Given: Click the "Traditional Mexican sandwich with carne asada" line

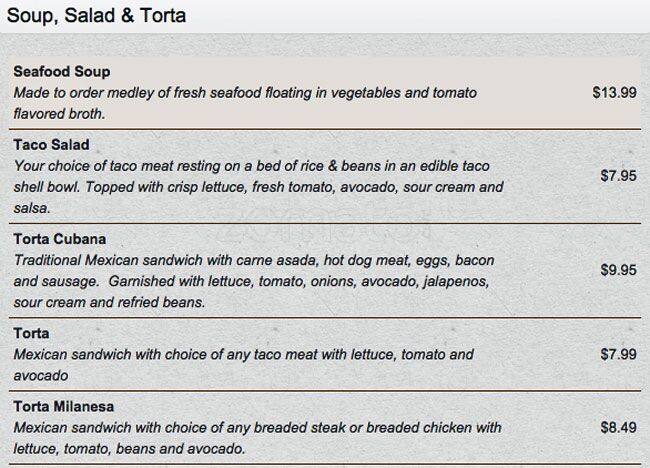Looking at the screenshot, I should coord(254,260).
